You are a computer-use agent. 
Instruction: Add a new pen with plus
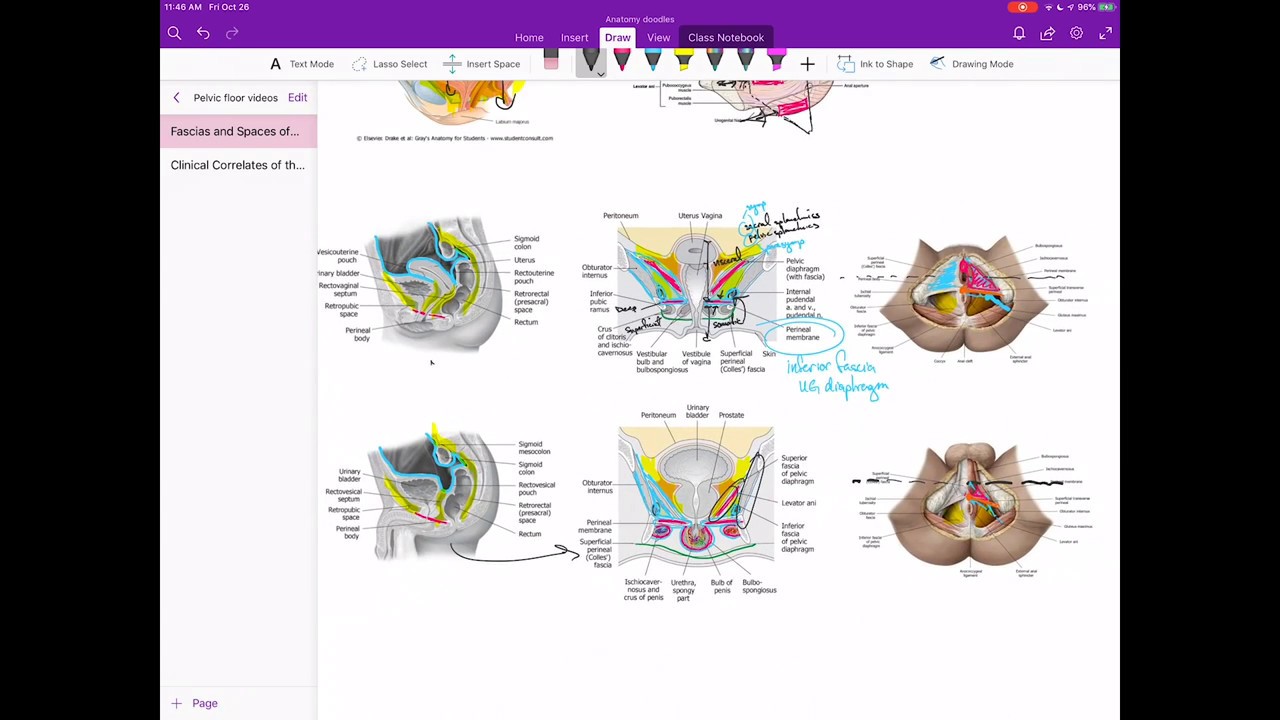coord(807,64)
